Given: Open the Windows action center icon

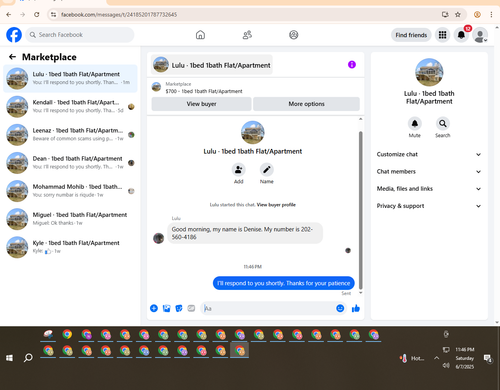Looking at the screenshot, I should (488, 358).
